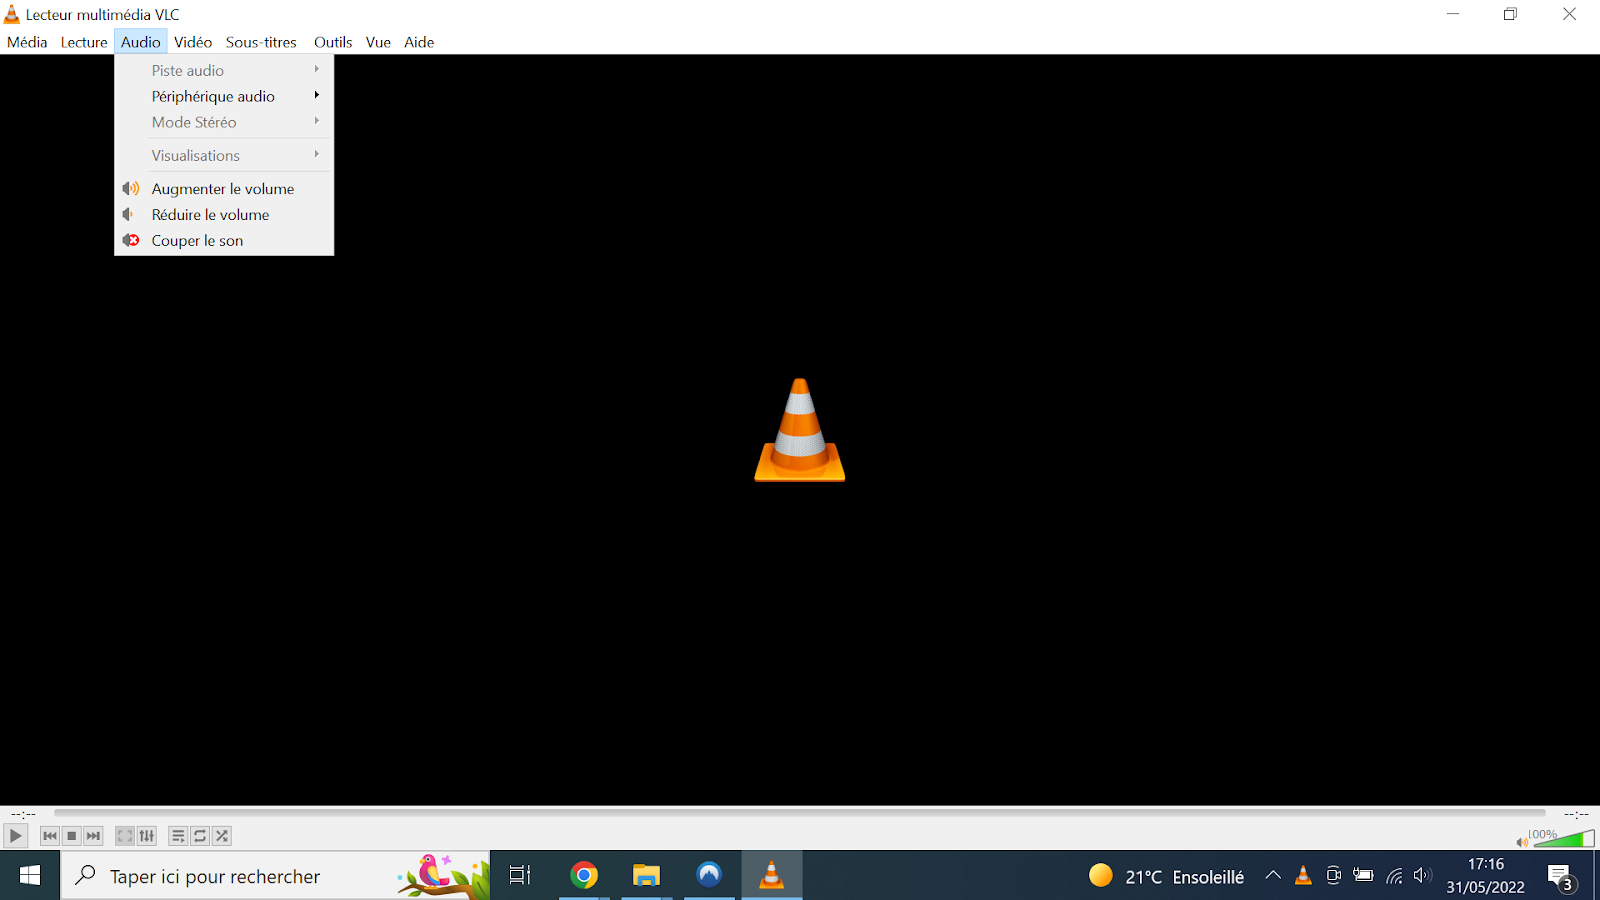
Task: Stop playback with the stop button
Action: [72, 836]
